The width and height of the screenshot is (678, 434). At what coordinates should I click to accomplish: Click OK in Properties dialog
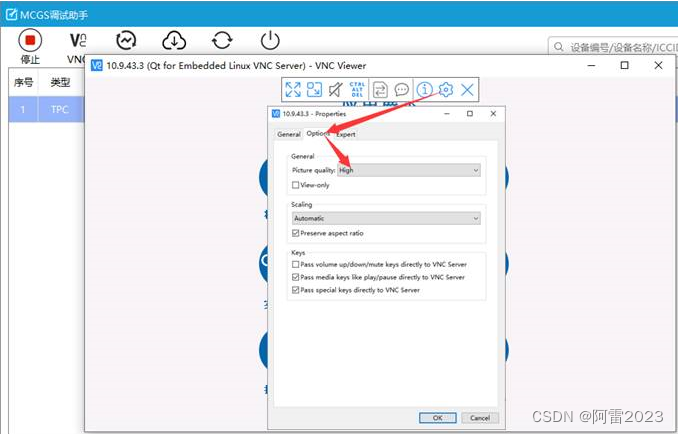(x=438, y=418)
